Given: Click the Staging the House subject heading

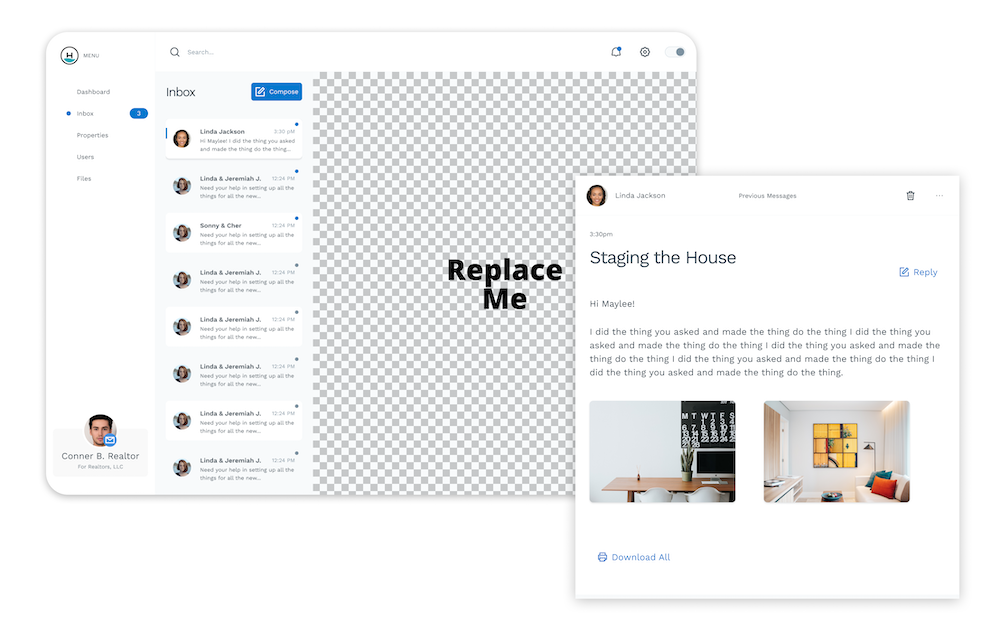Looking at the screenshot, I should pos(663,258).
